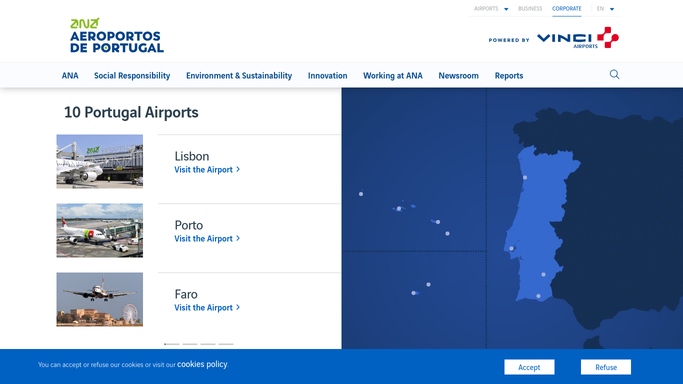Open the Environment & Sustainability menu
Viewport: 683px width, 384px height.
(239, 75)
